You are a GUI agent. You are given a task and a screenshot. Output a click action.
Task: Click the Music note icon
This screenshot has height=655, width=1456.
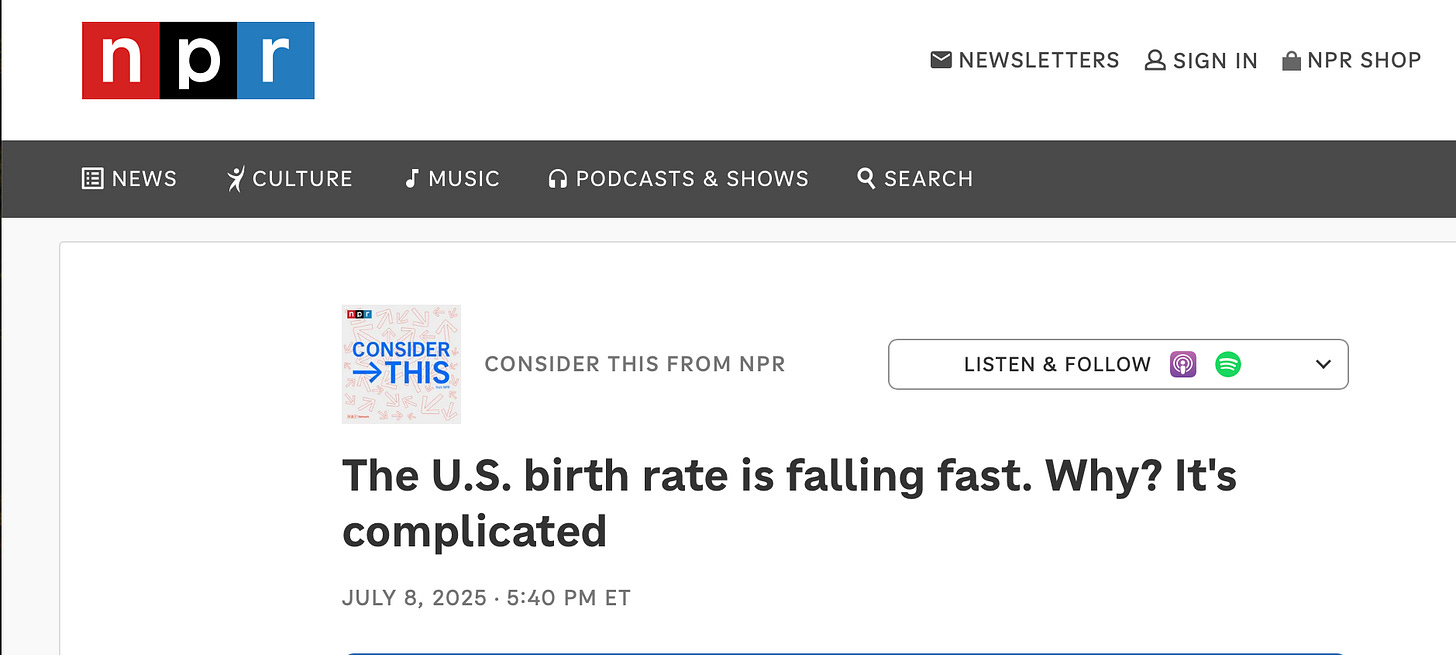coord(411,179)
